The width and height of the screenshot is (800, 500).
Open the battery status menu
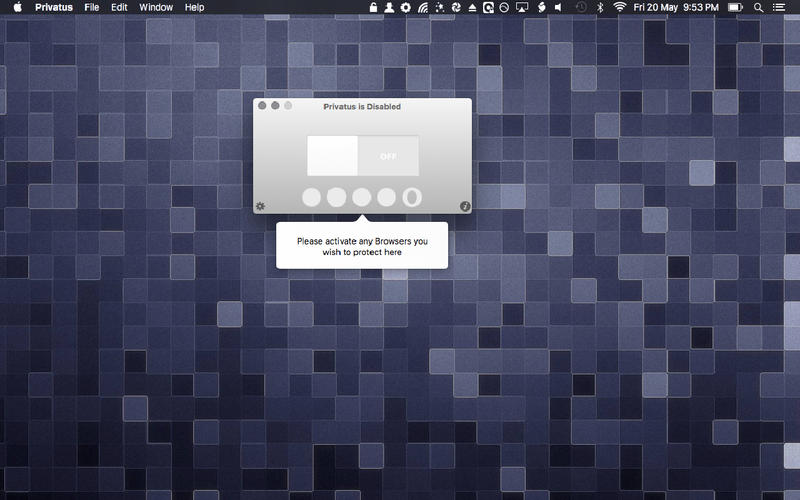[735, 7]
